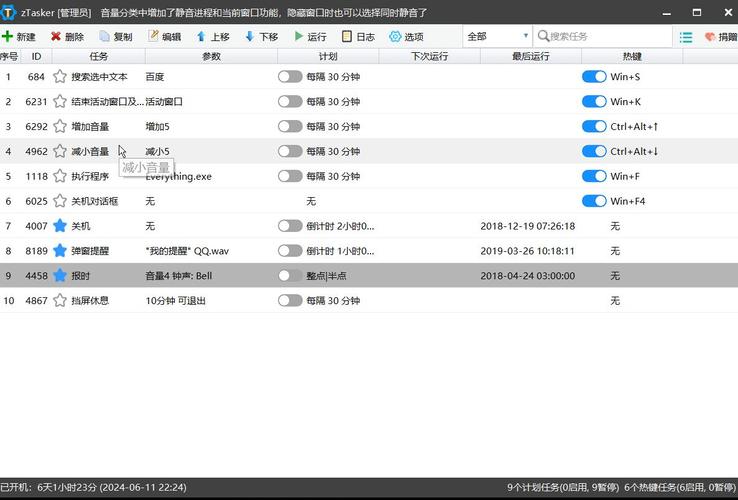Disable Win+F hotkey toggle

[x=594, y=176]
